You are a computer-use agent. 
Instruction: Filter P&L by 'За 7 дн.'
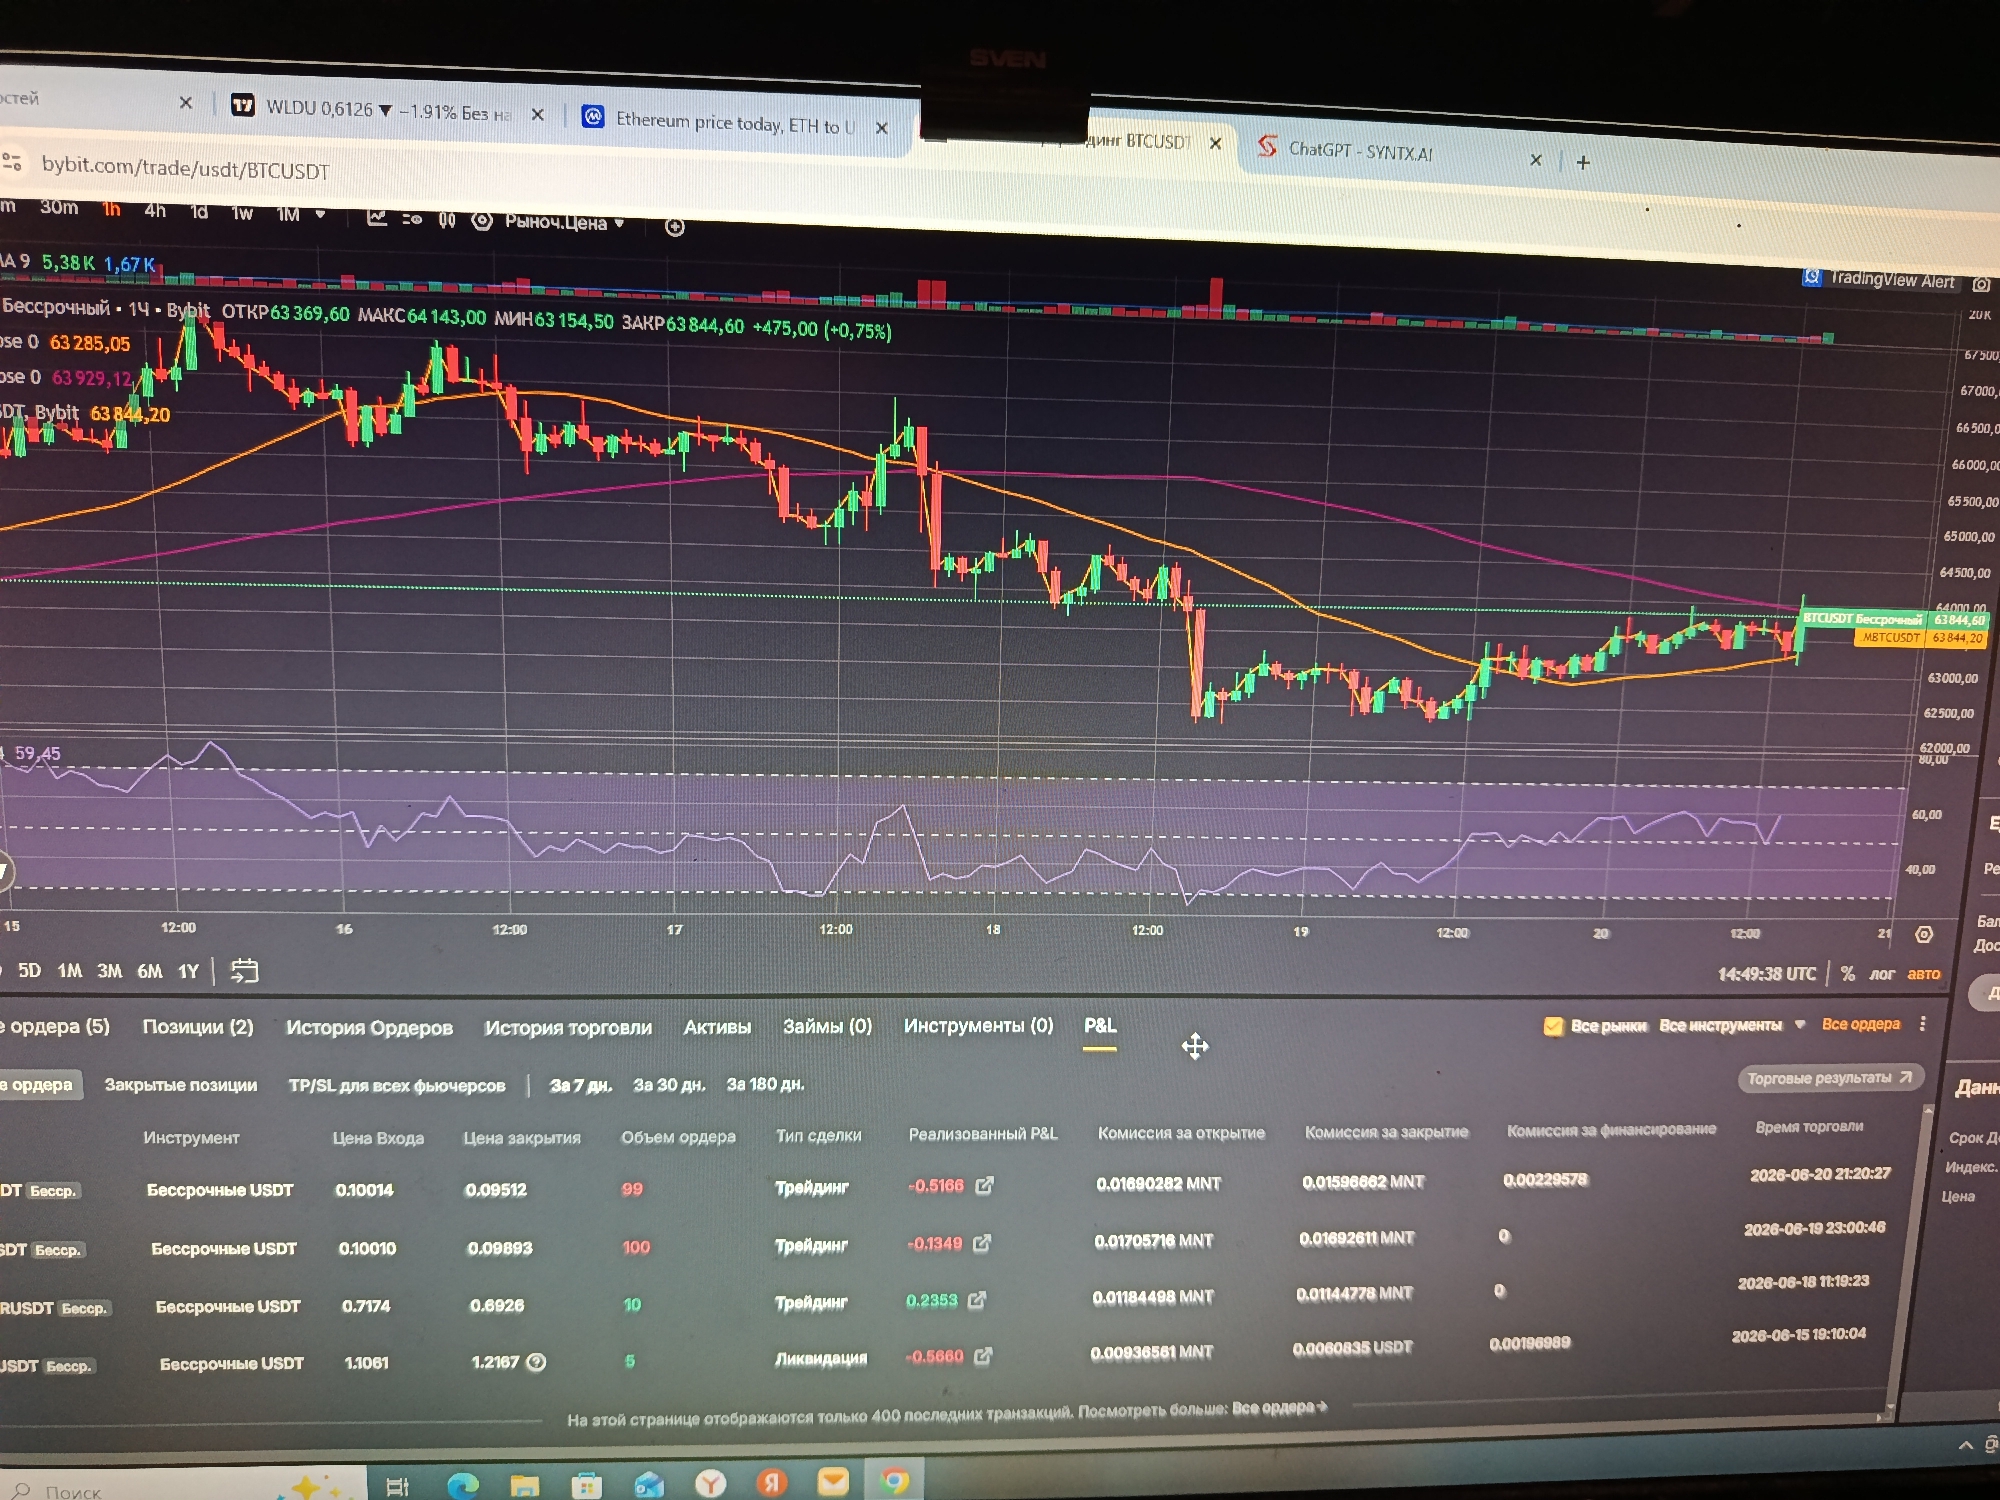(x=581, y=1085)
